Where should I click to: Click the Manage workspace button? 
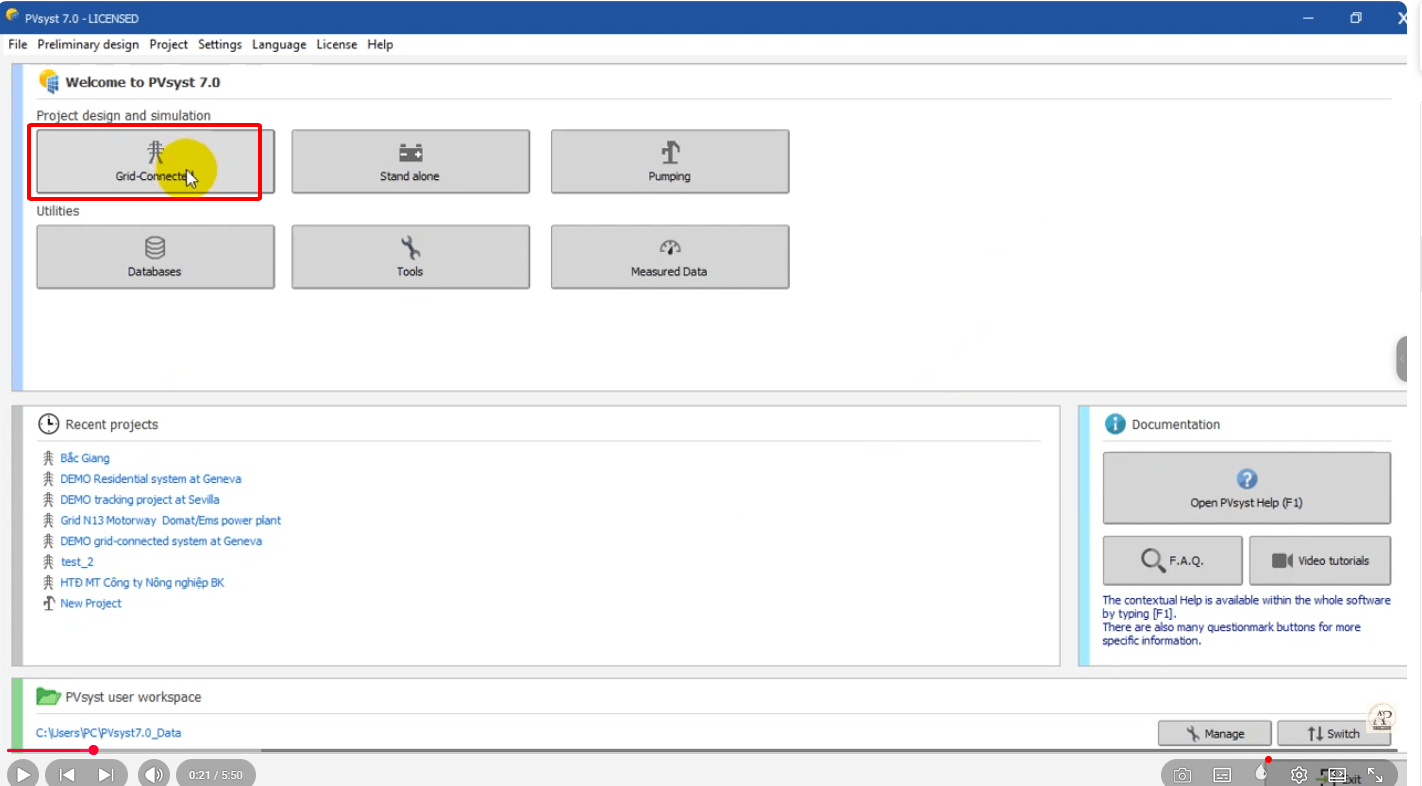1214,733
